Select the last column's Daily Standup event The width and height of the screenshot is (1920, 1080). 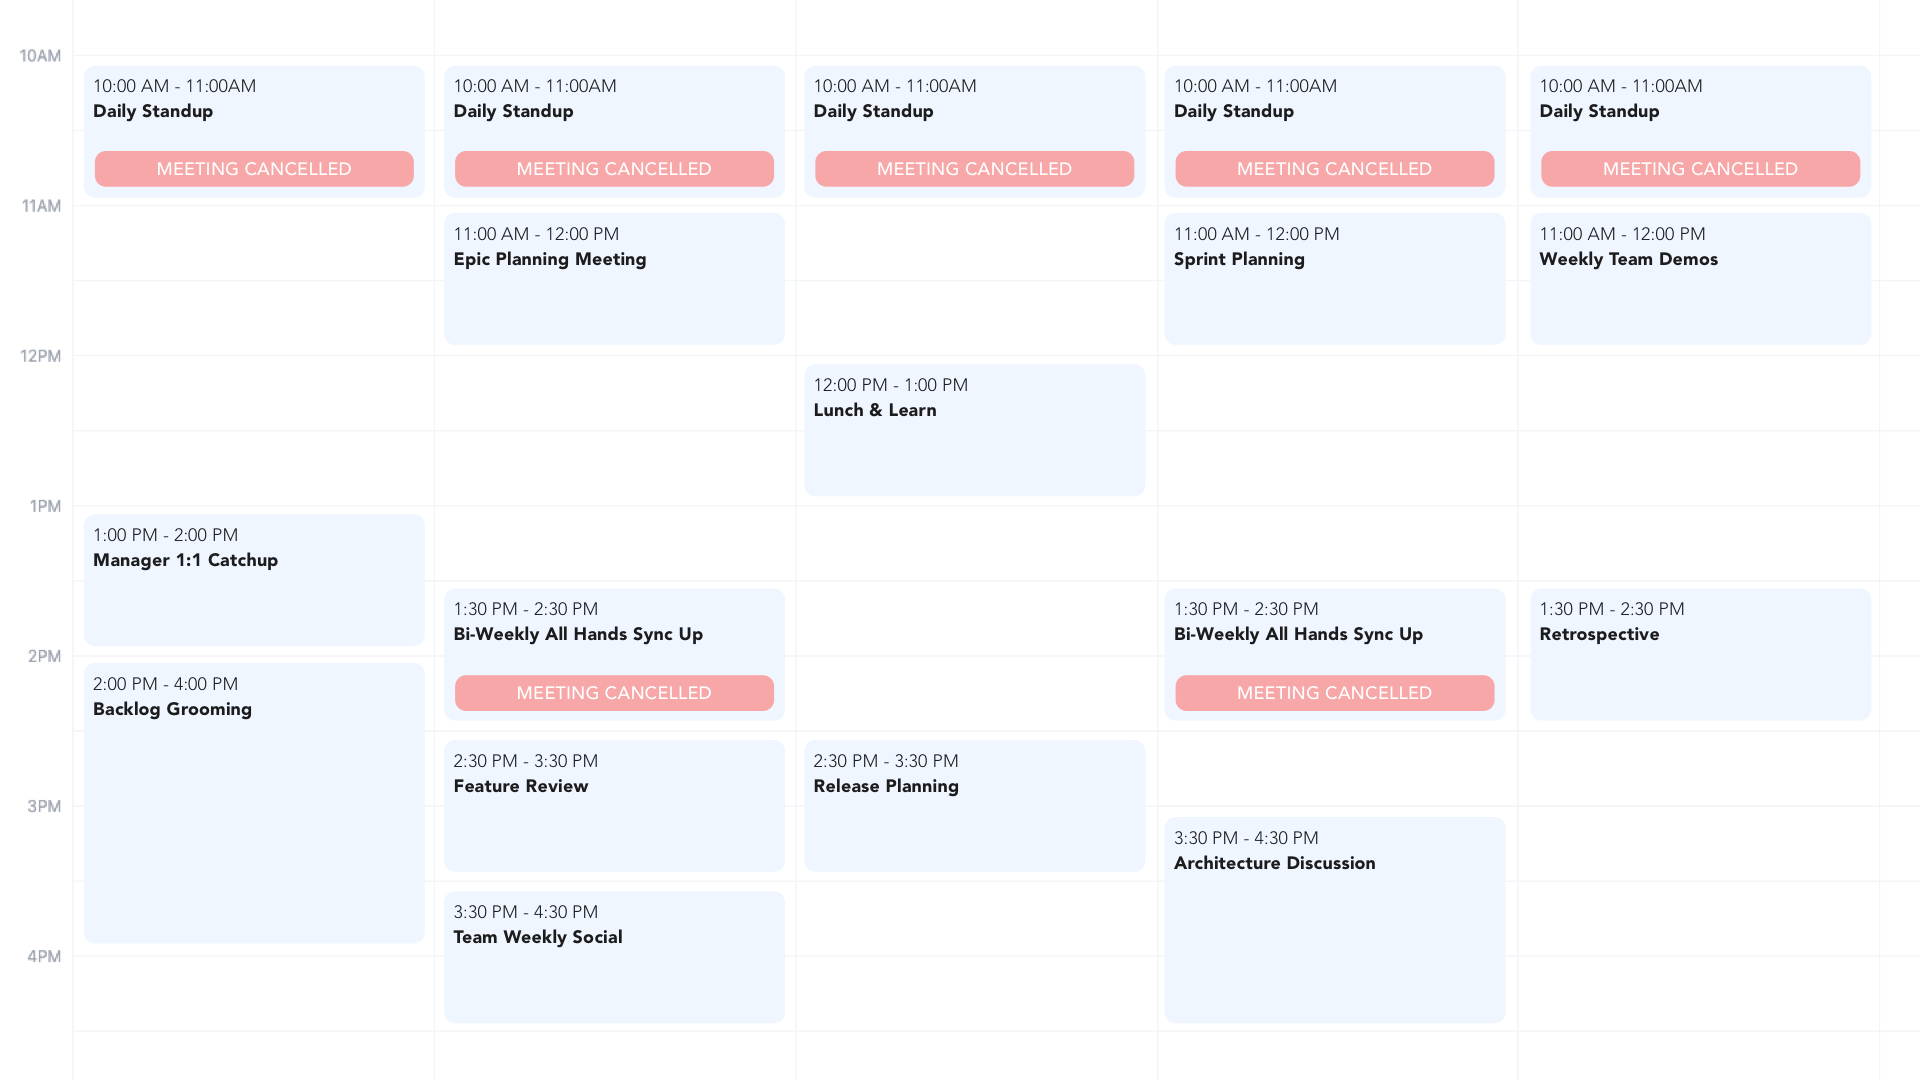(x=1699, y=110)
